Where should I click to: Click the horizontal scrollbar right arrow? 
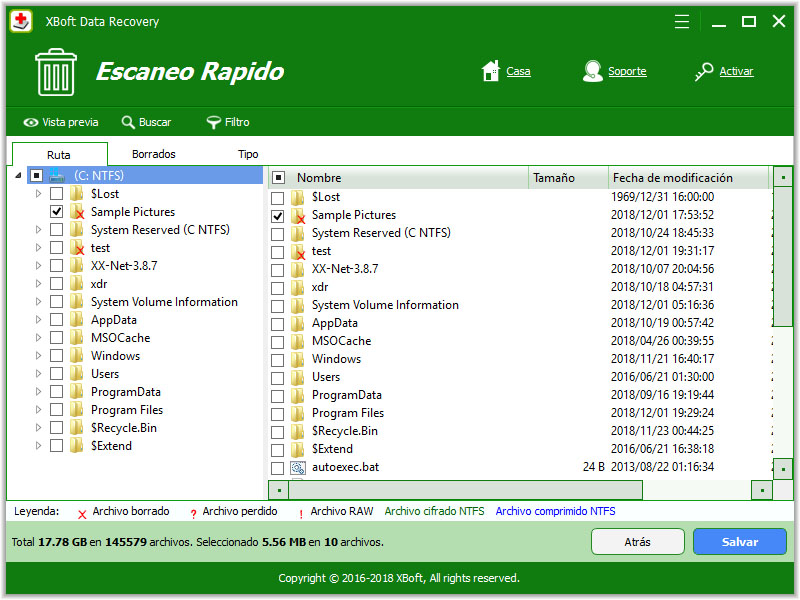[x=762, y=490]
